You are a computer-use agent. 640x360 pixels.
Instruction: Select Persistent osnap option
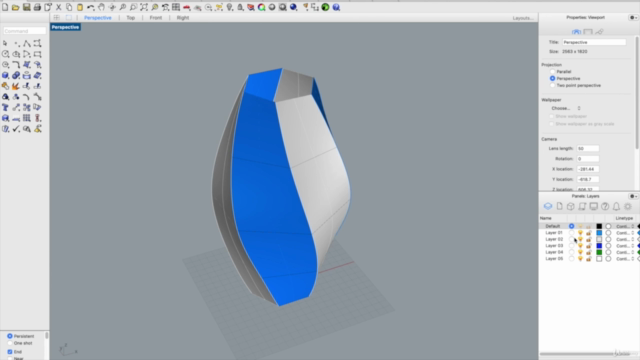tap(10, 336)
